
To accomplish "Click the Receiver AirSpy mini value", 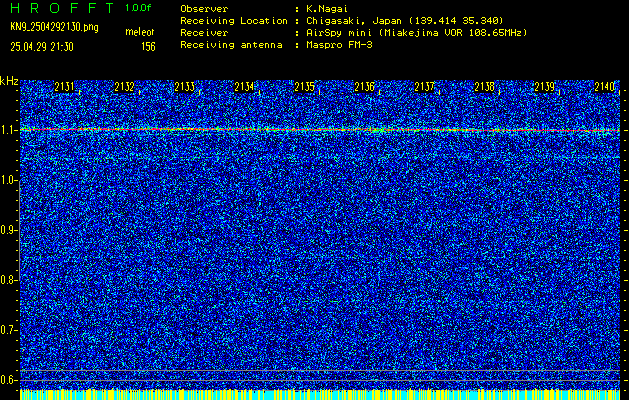I will point(416,33).
